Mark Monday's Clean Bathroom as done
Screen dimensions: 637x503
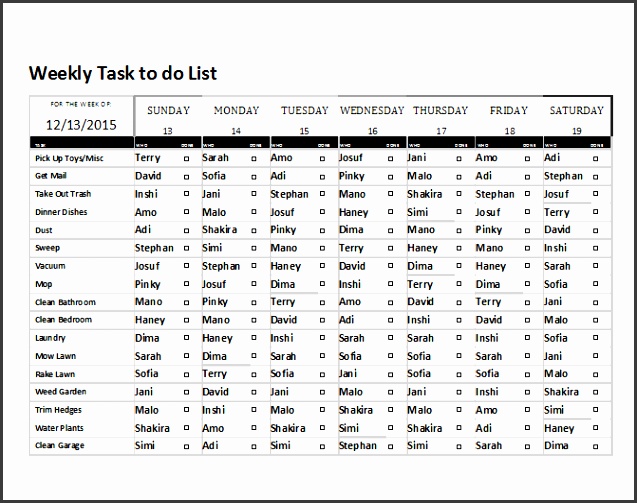click(x=254, y=303)
